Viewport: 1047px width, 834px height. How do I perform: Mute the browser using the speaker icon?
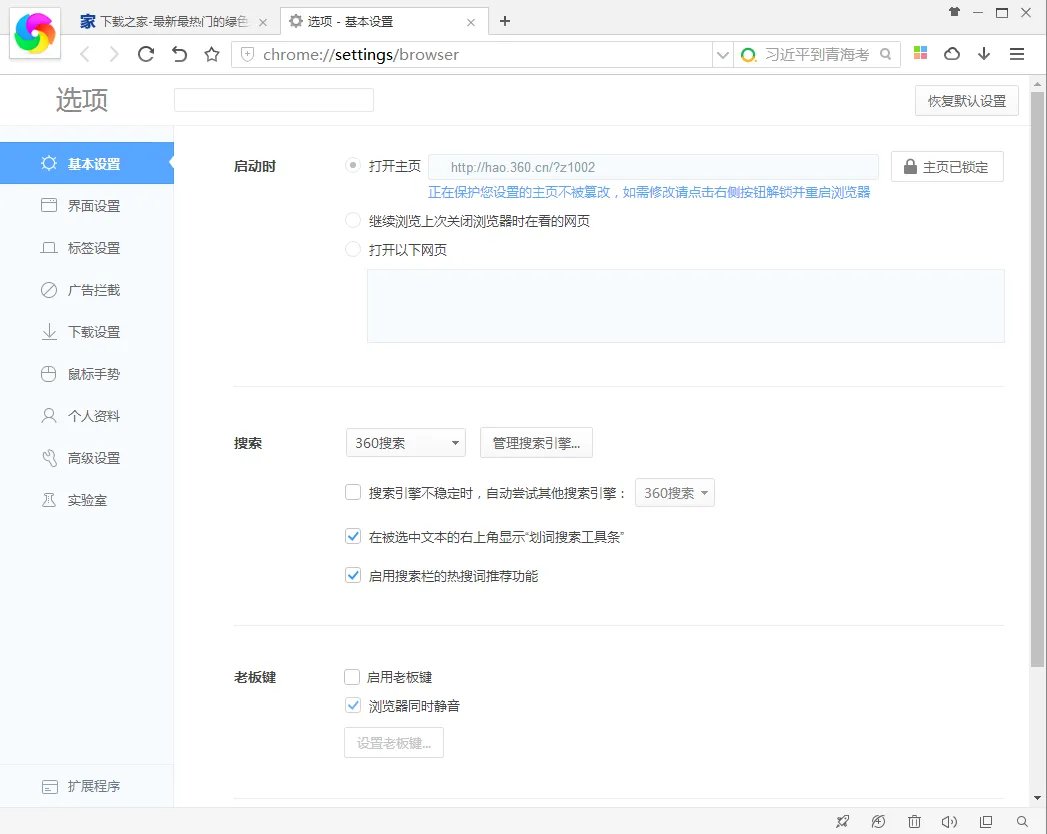click(x=949, y=820)
